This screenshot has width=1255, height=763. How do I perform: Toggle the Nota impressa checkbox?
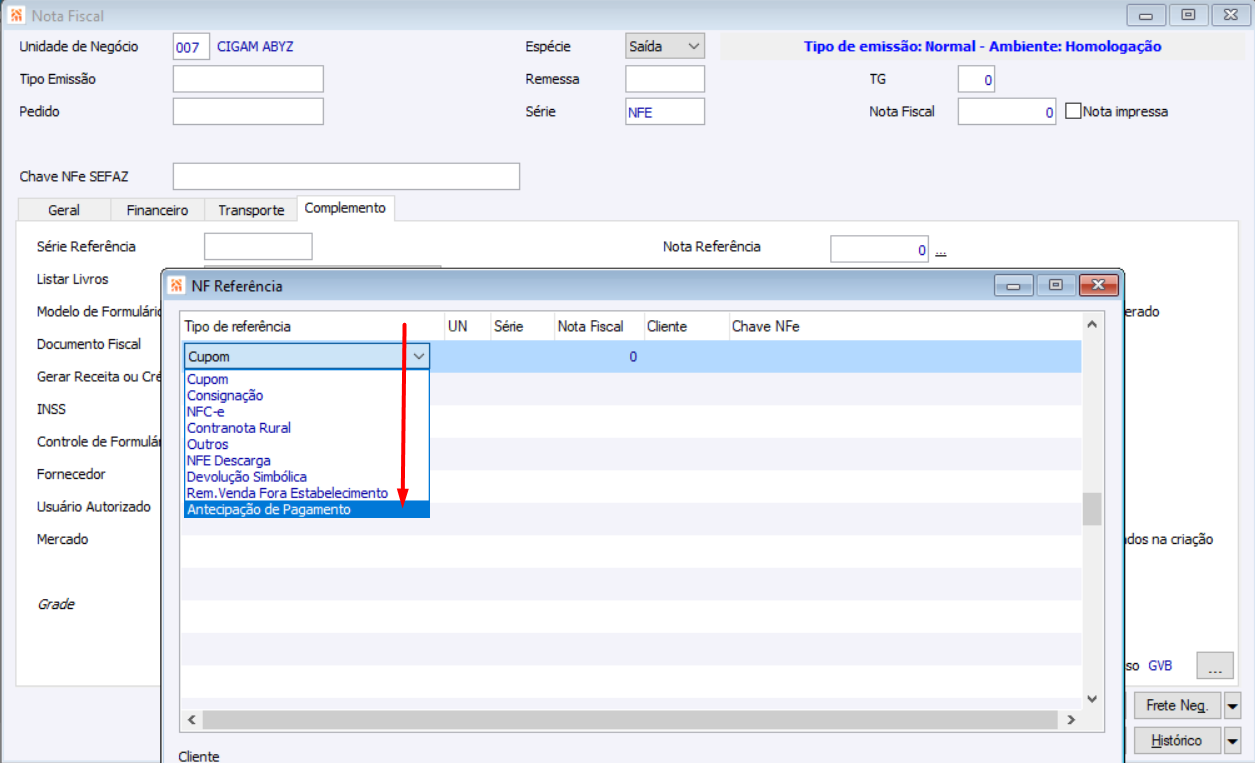(x=1073, y=112)
